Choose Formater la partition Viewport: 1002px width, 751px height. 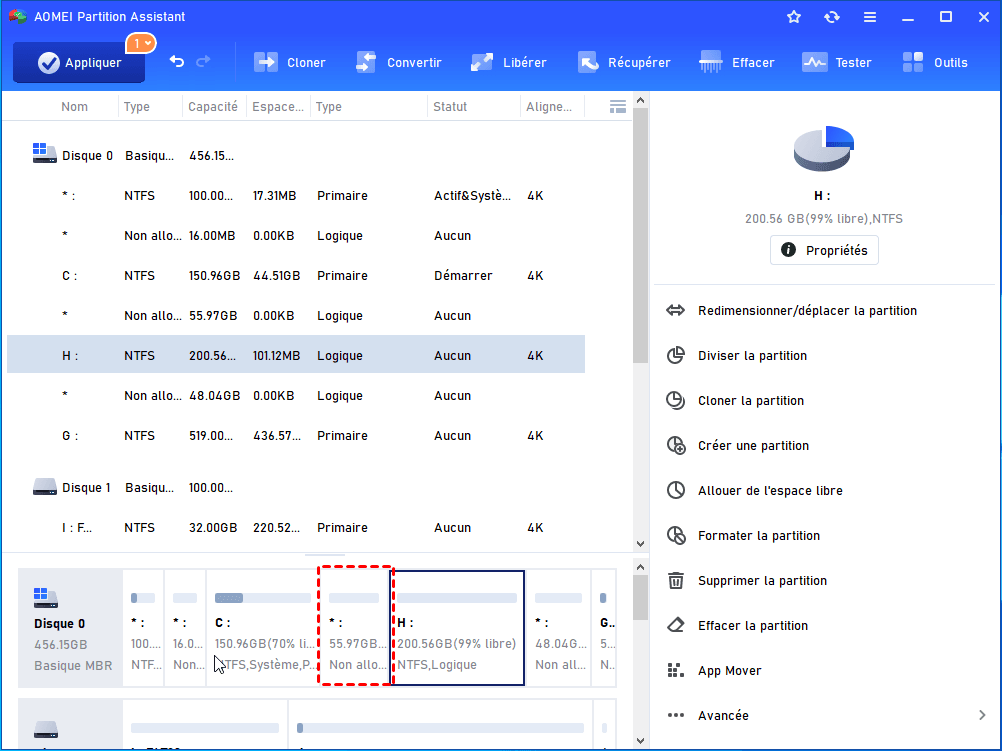758,536
